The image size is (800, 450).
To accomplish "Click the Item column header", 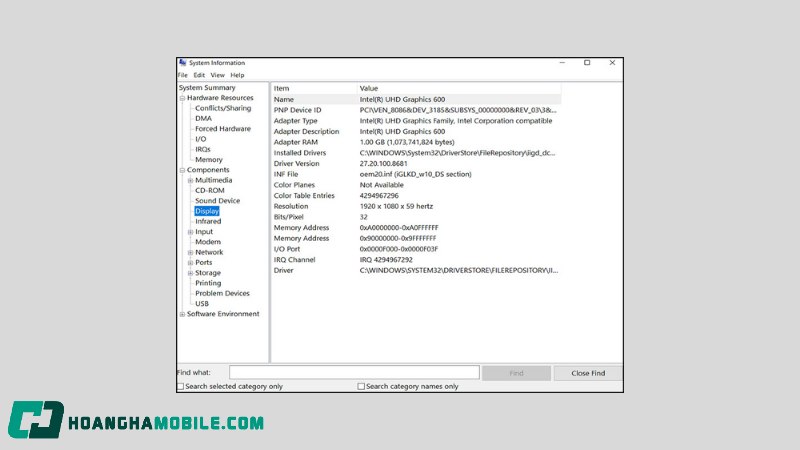I will point(314,88).
